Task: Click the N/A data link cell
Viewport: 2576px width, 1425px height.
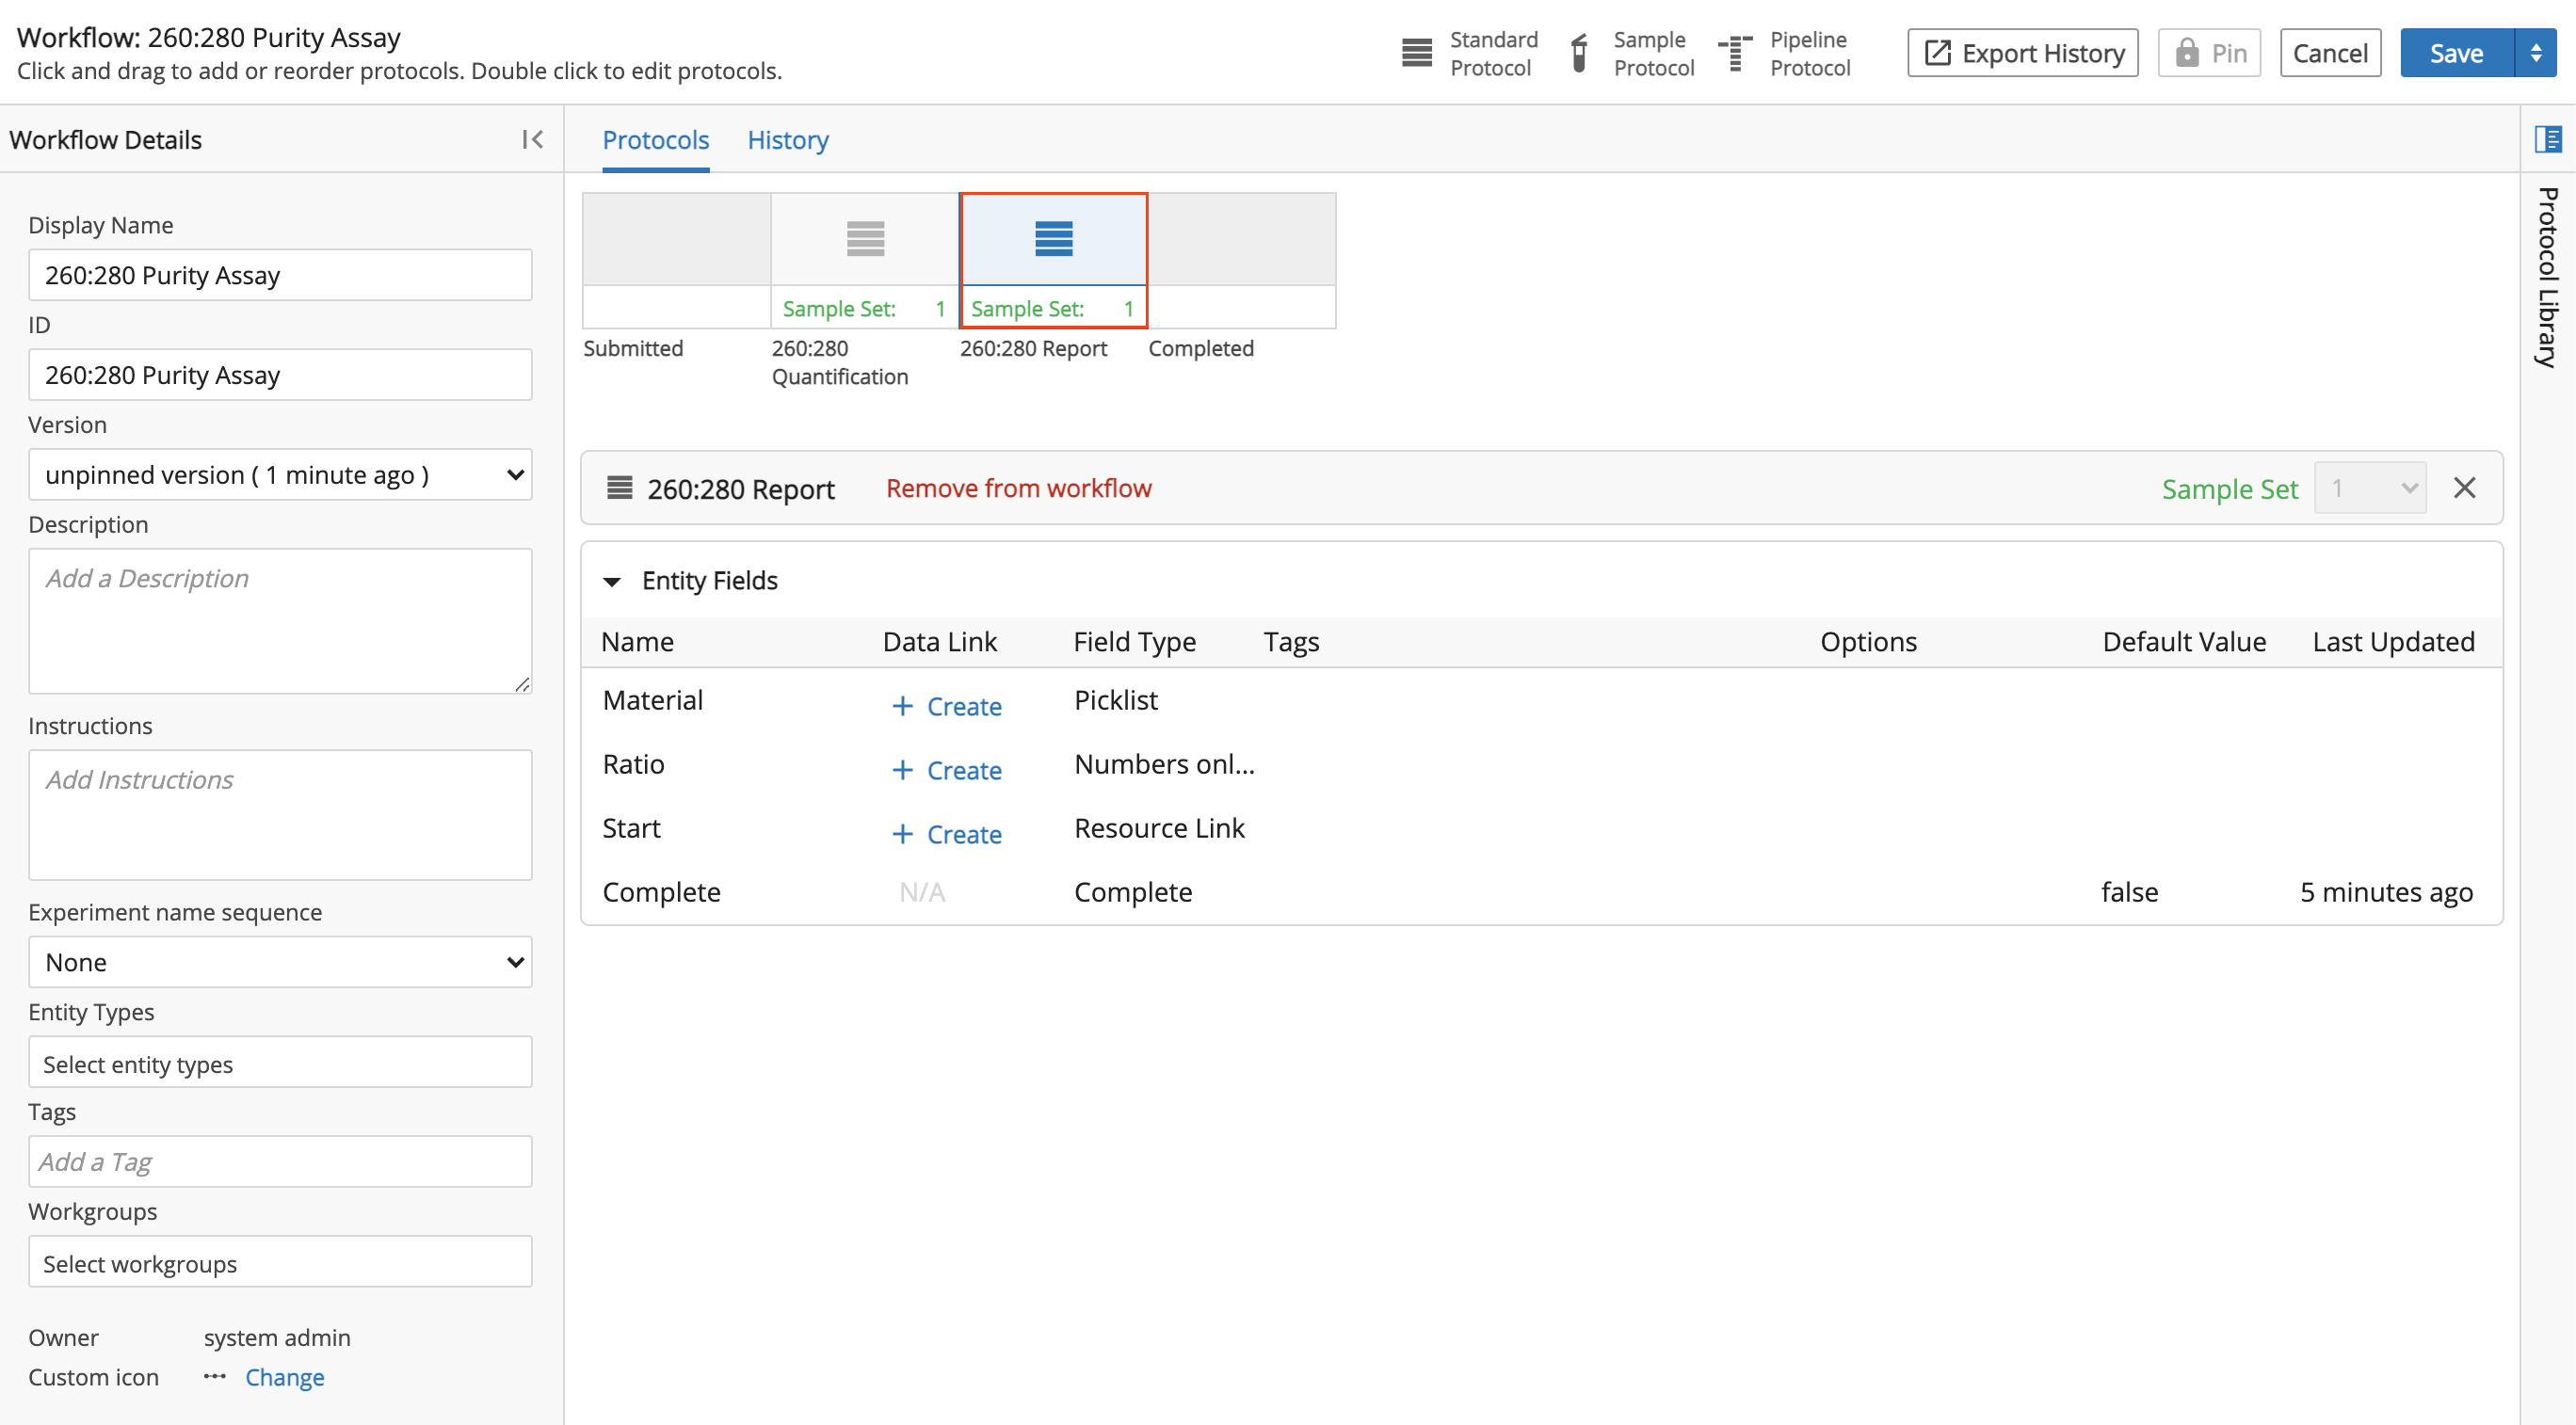Action: click(921, 892)
